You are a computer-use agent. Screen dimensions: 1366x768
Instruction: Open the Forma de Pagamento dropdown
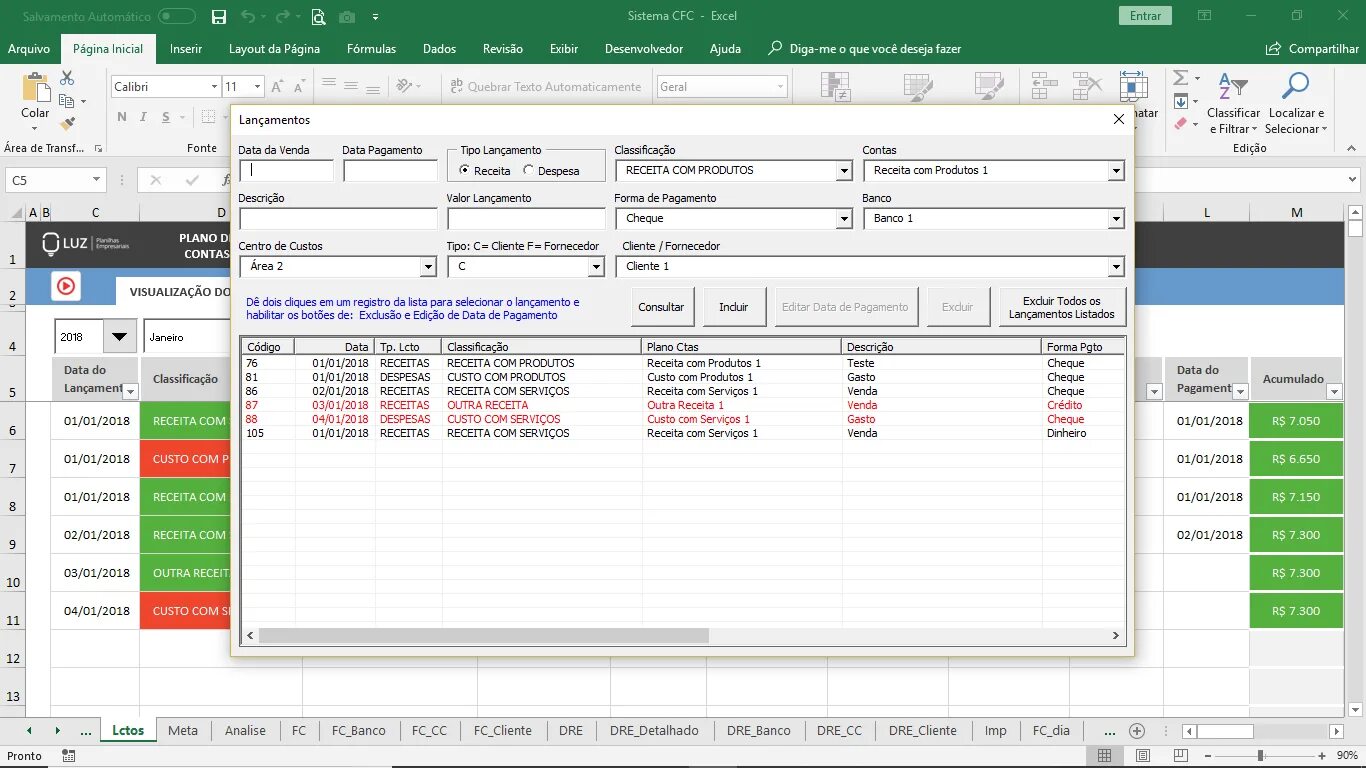[844, 219]
